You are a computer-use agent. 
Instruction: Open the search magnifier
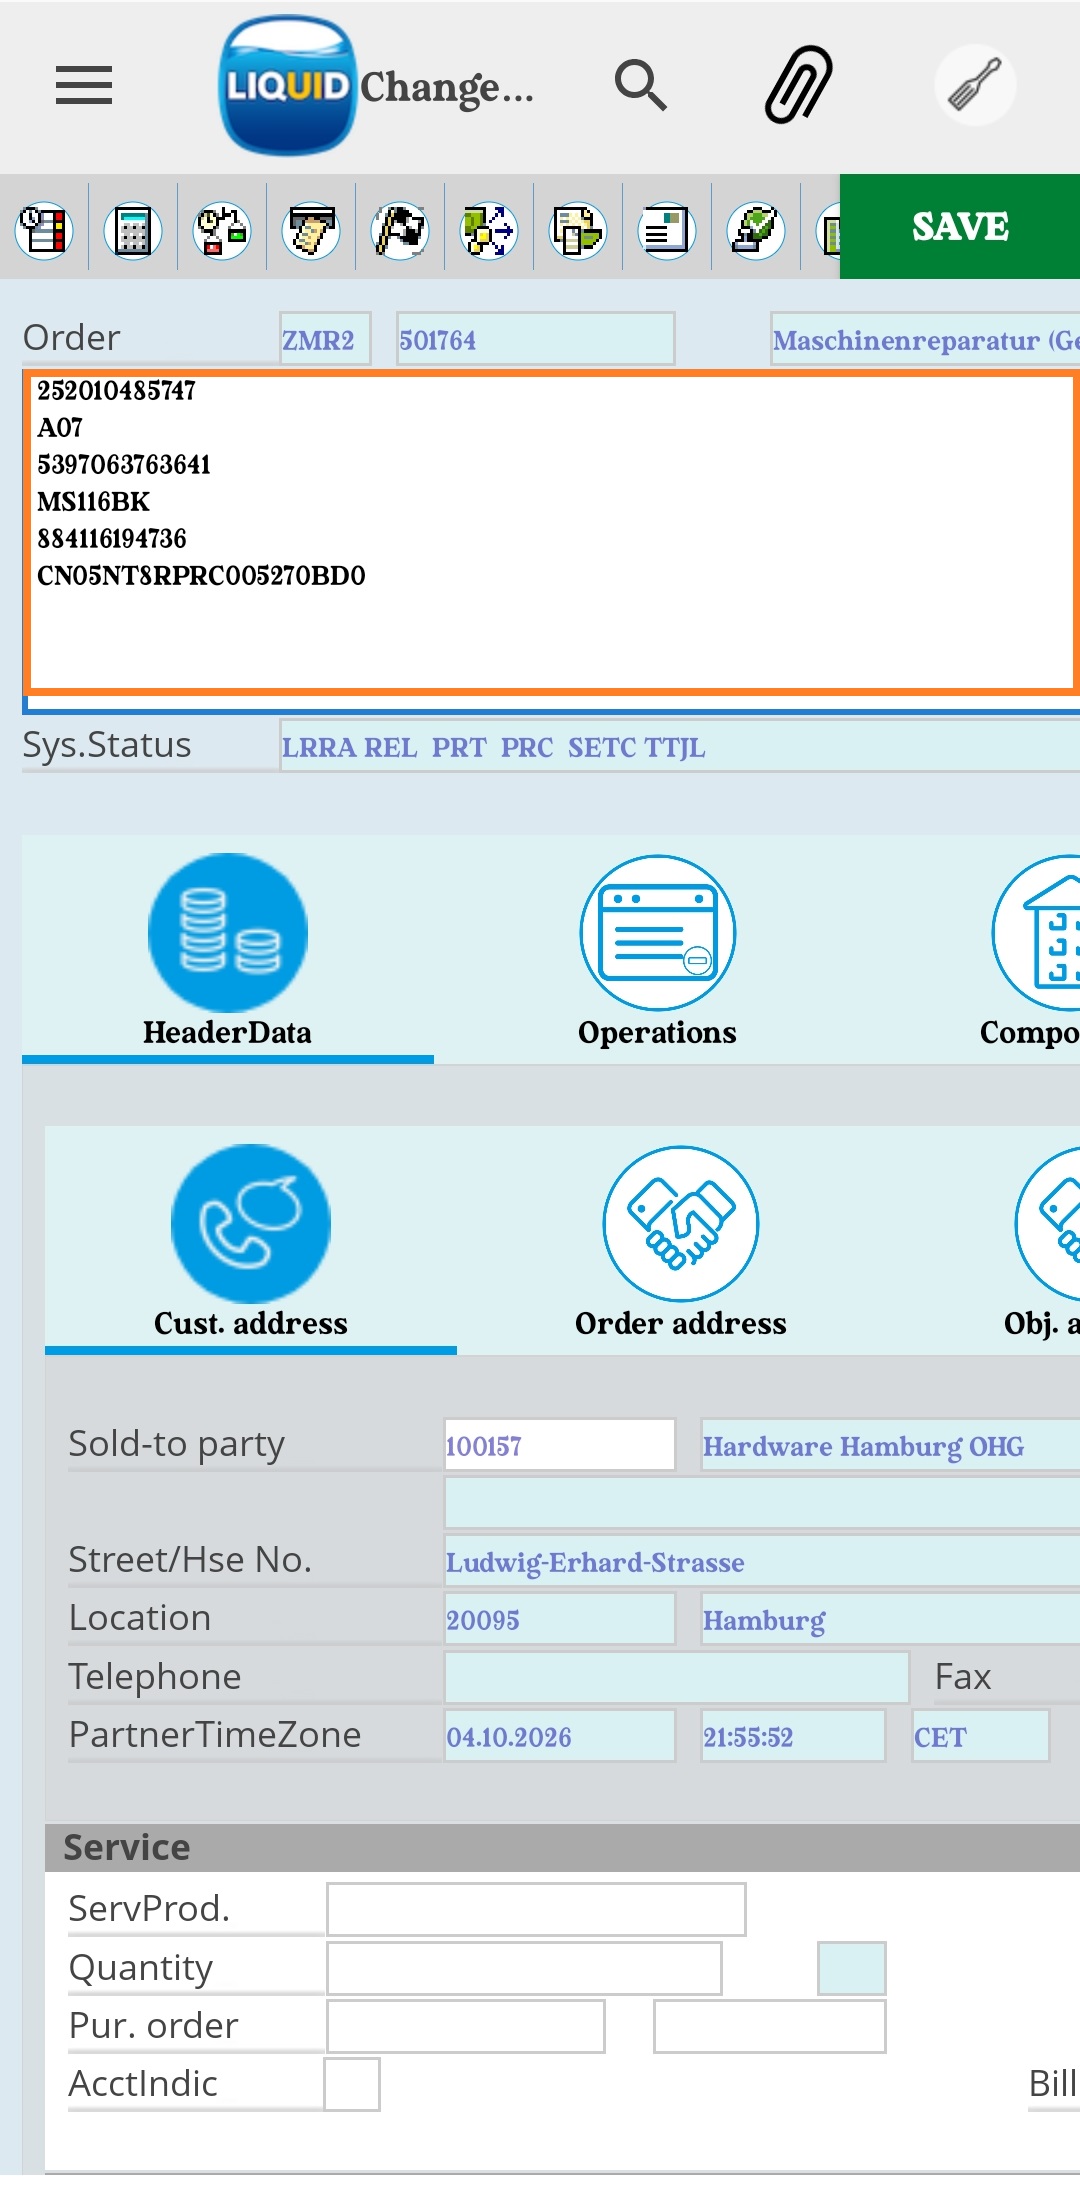tap(641, 85)
